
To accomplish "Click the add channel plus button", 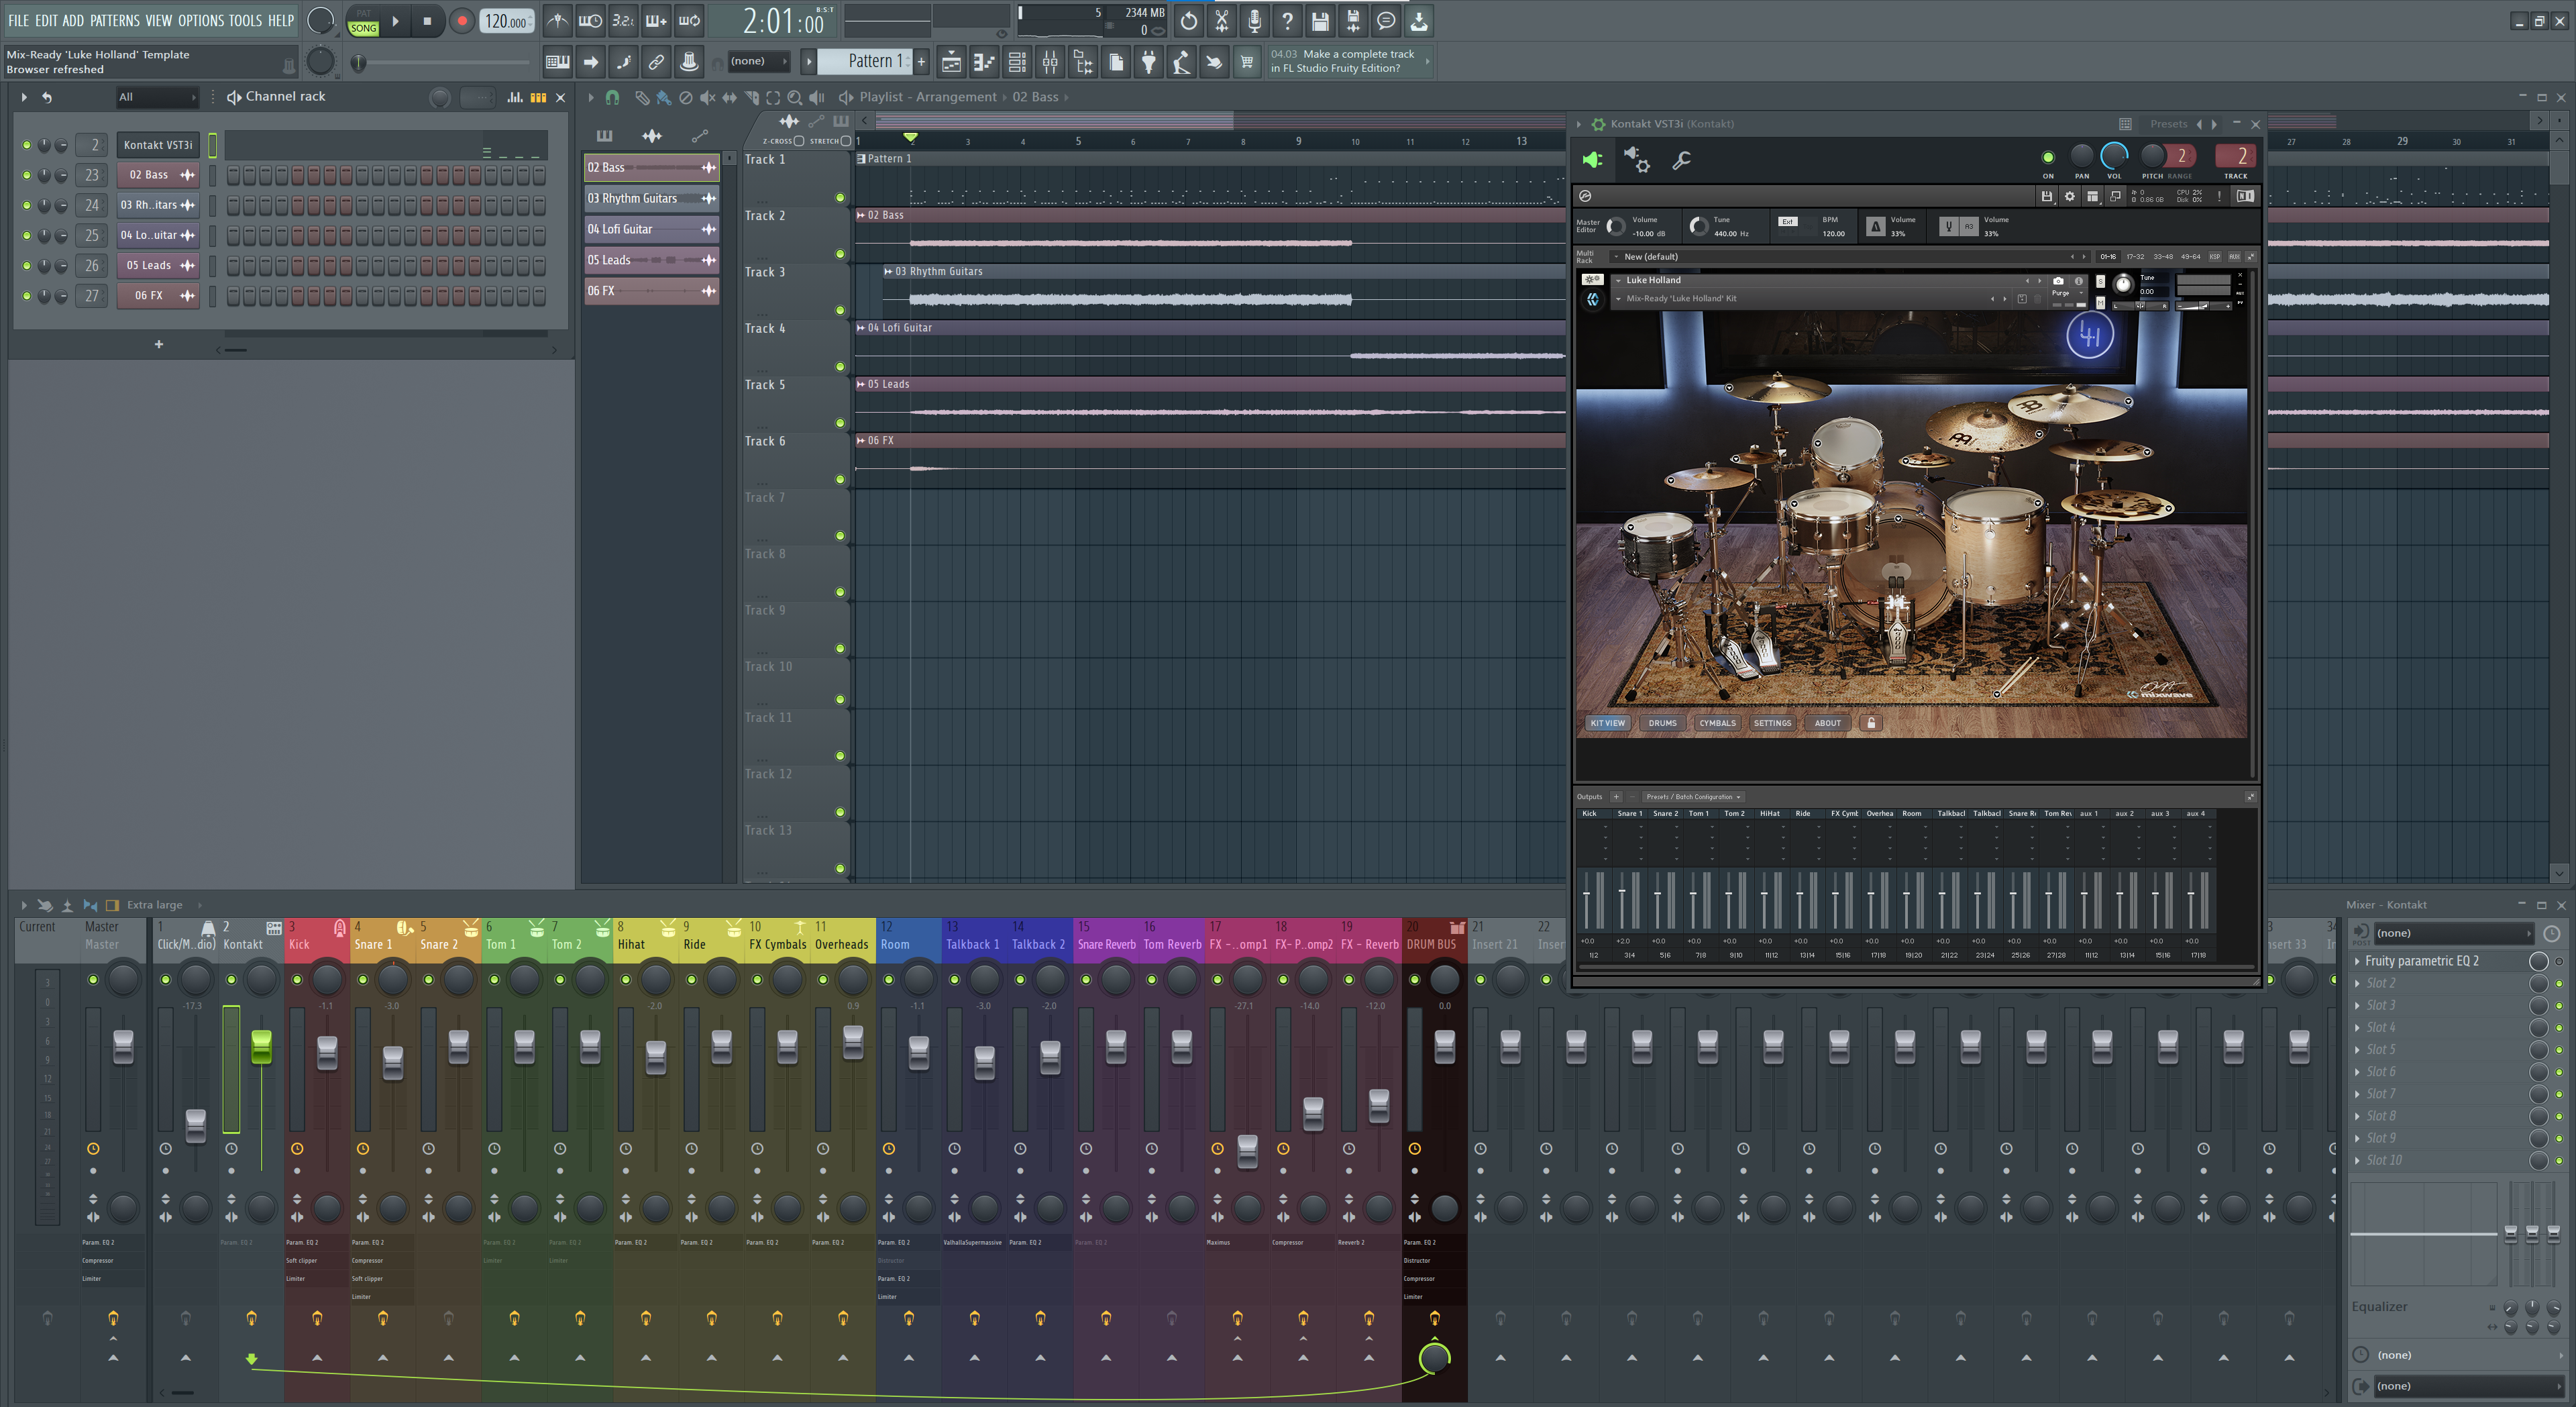I will (x=158, y=344).
